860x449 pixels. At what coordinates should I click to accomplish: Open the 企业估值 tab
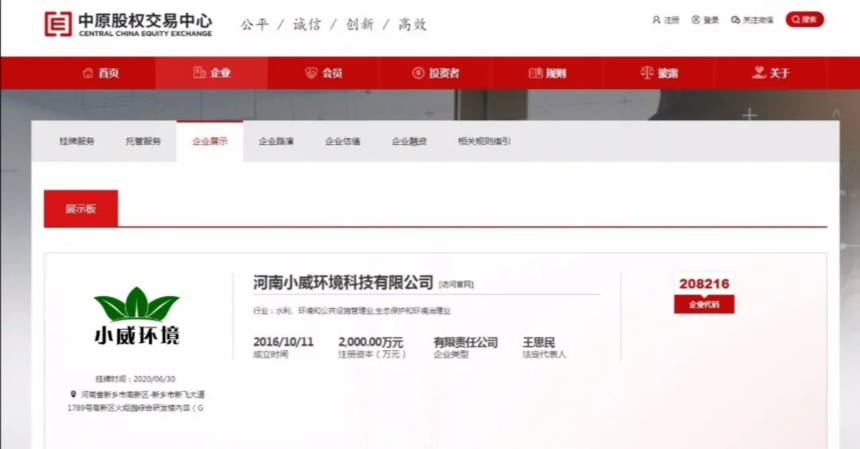tap(343, 141)
